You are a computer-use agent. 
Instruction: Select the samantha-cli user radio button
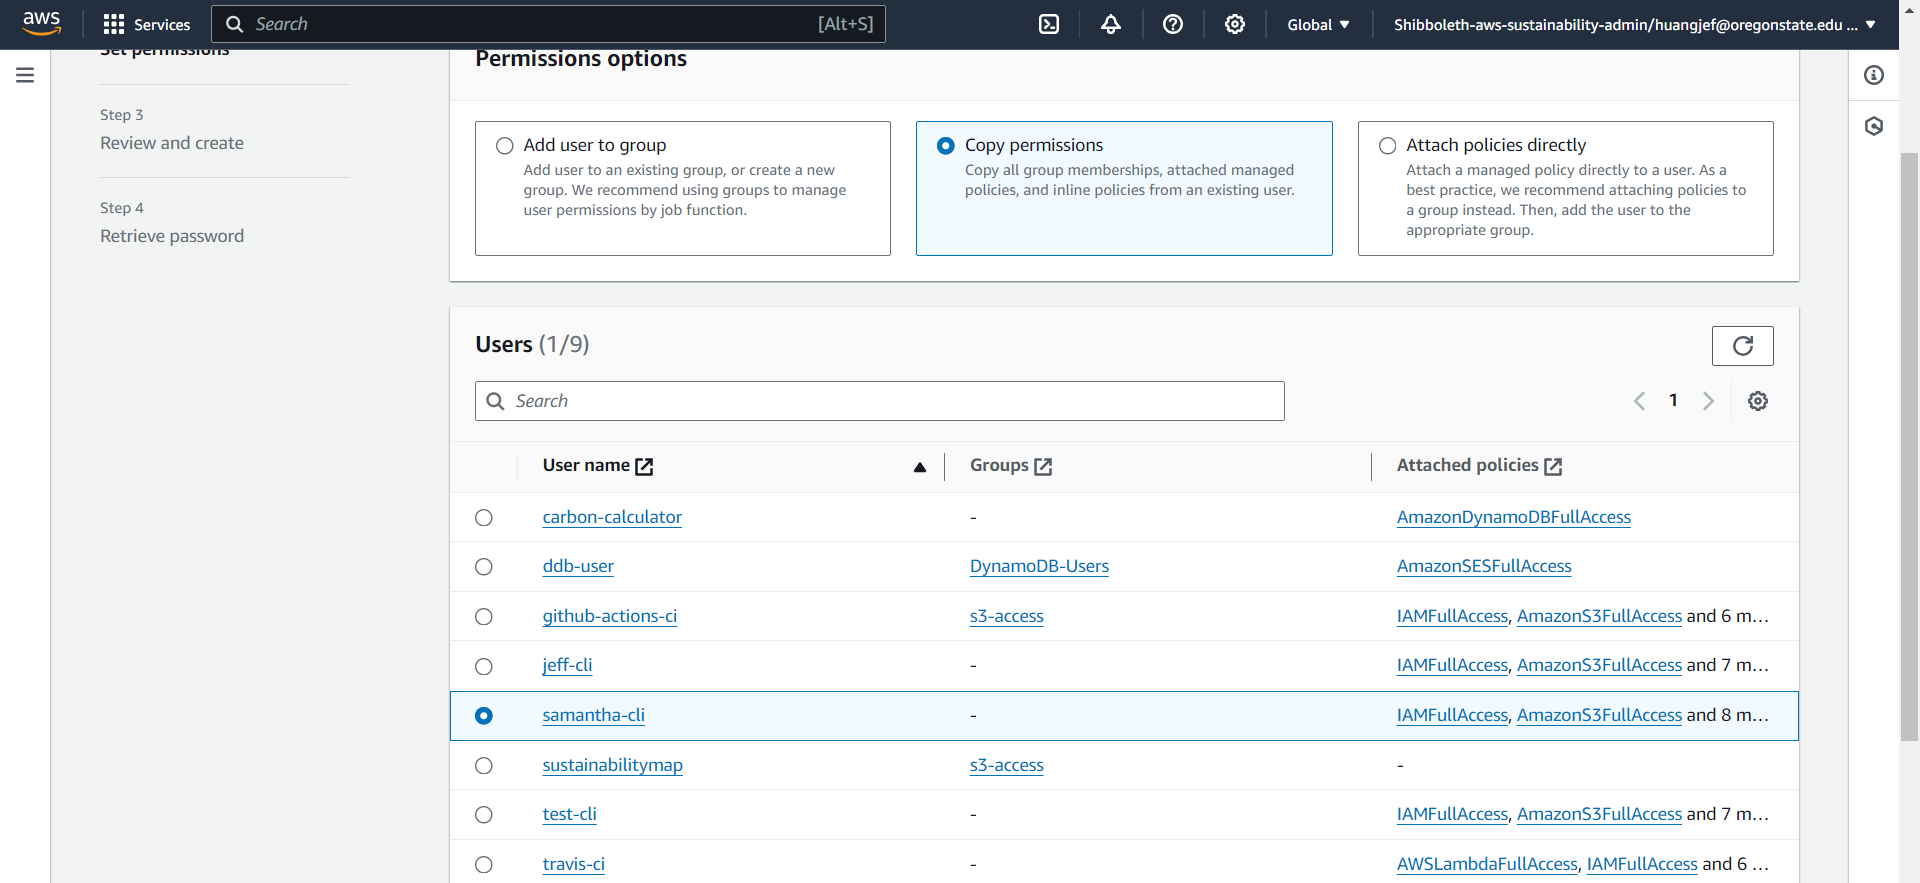[x=484, y=716]
